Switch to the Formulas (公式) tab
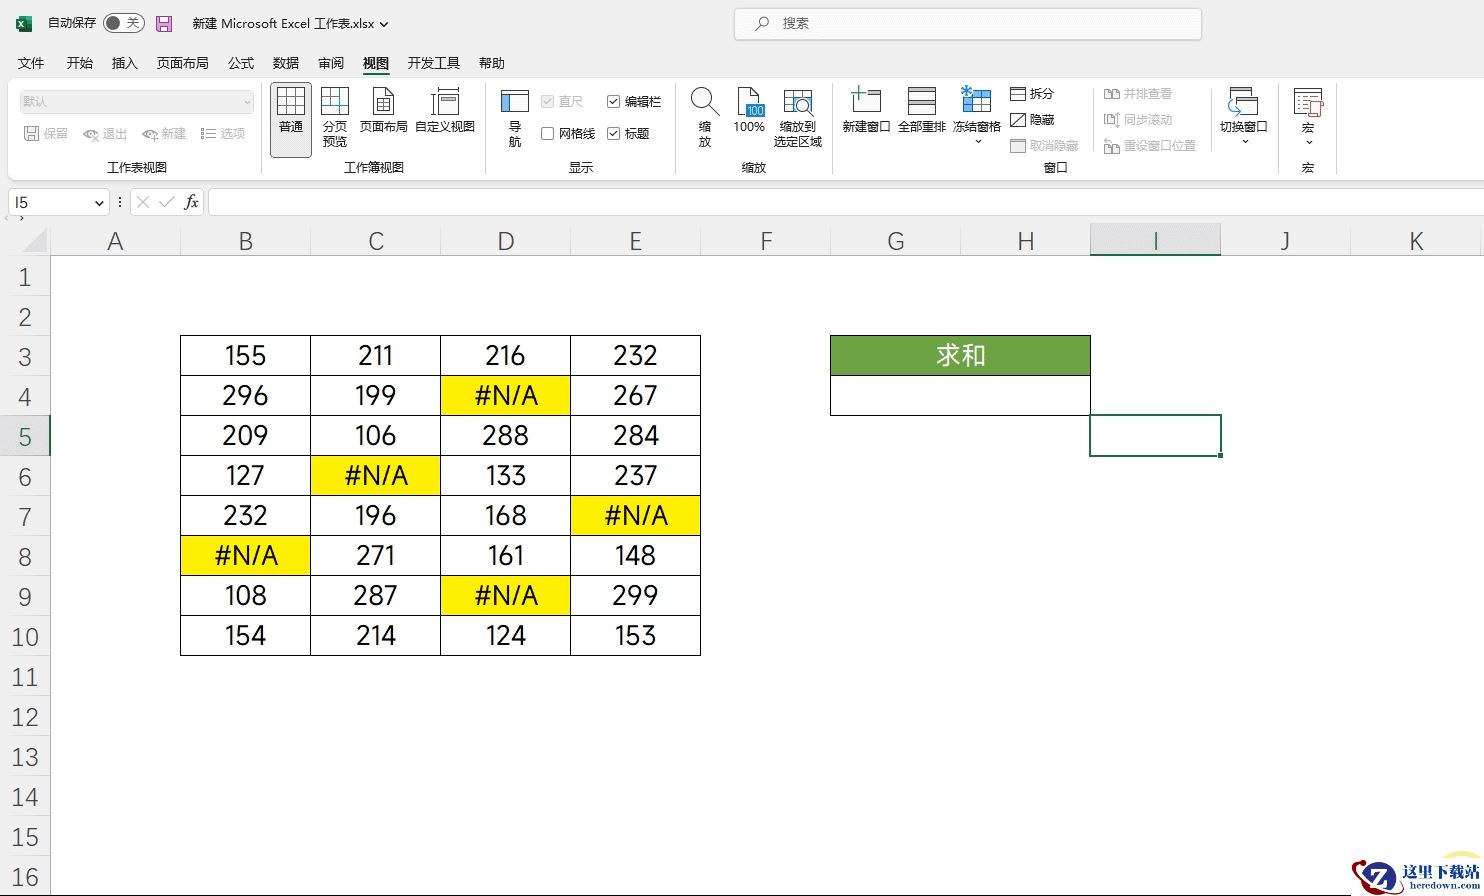This screenshot has height=896, width=1484. (241, 63)
